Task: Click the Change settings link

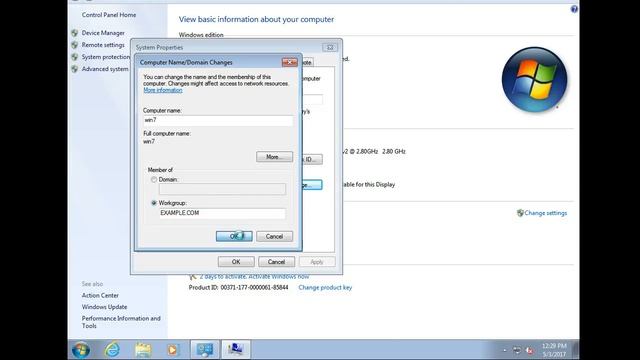Action: 546,213
